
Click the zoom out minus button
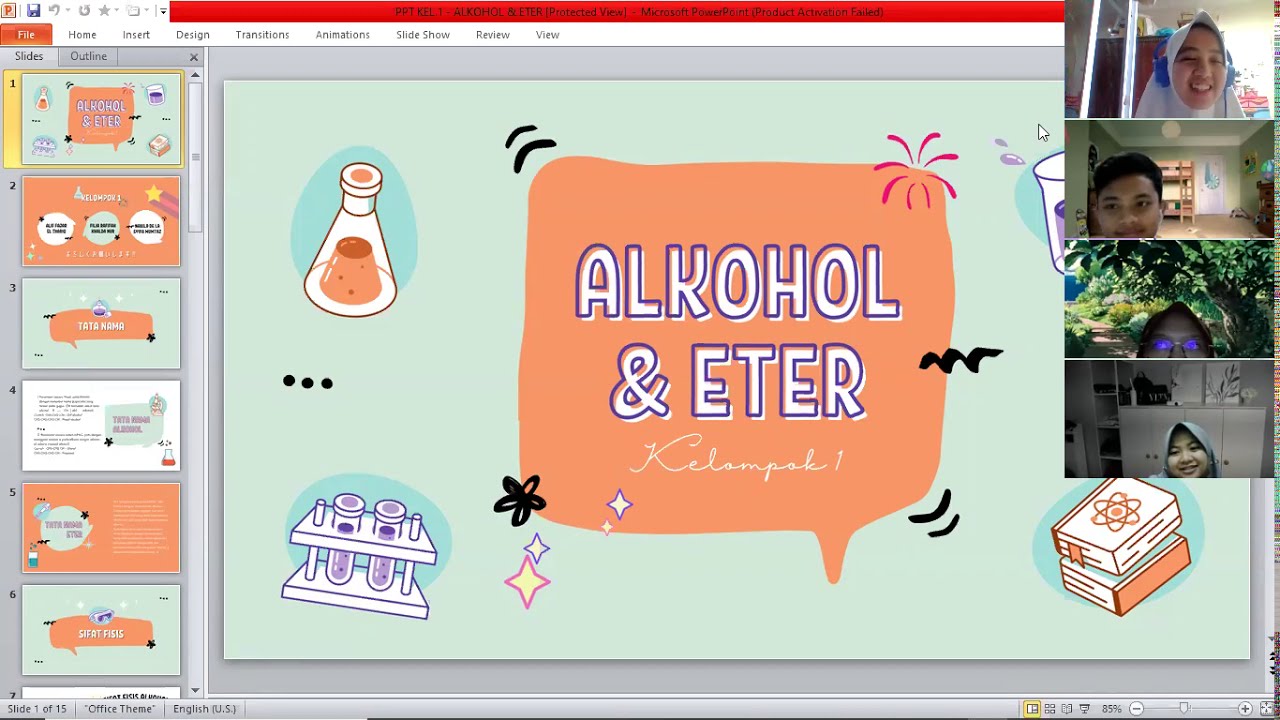(1136, 709)
